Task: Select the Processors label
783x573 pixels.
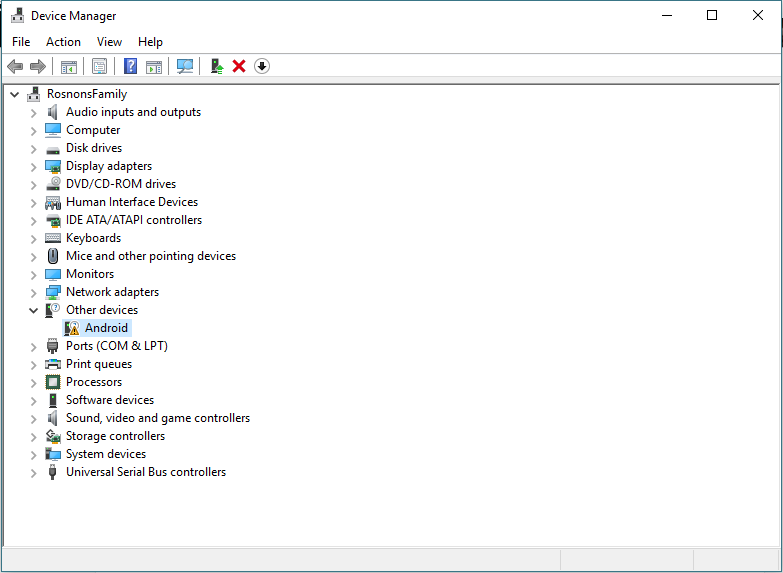Action: 94,382
